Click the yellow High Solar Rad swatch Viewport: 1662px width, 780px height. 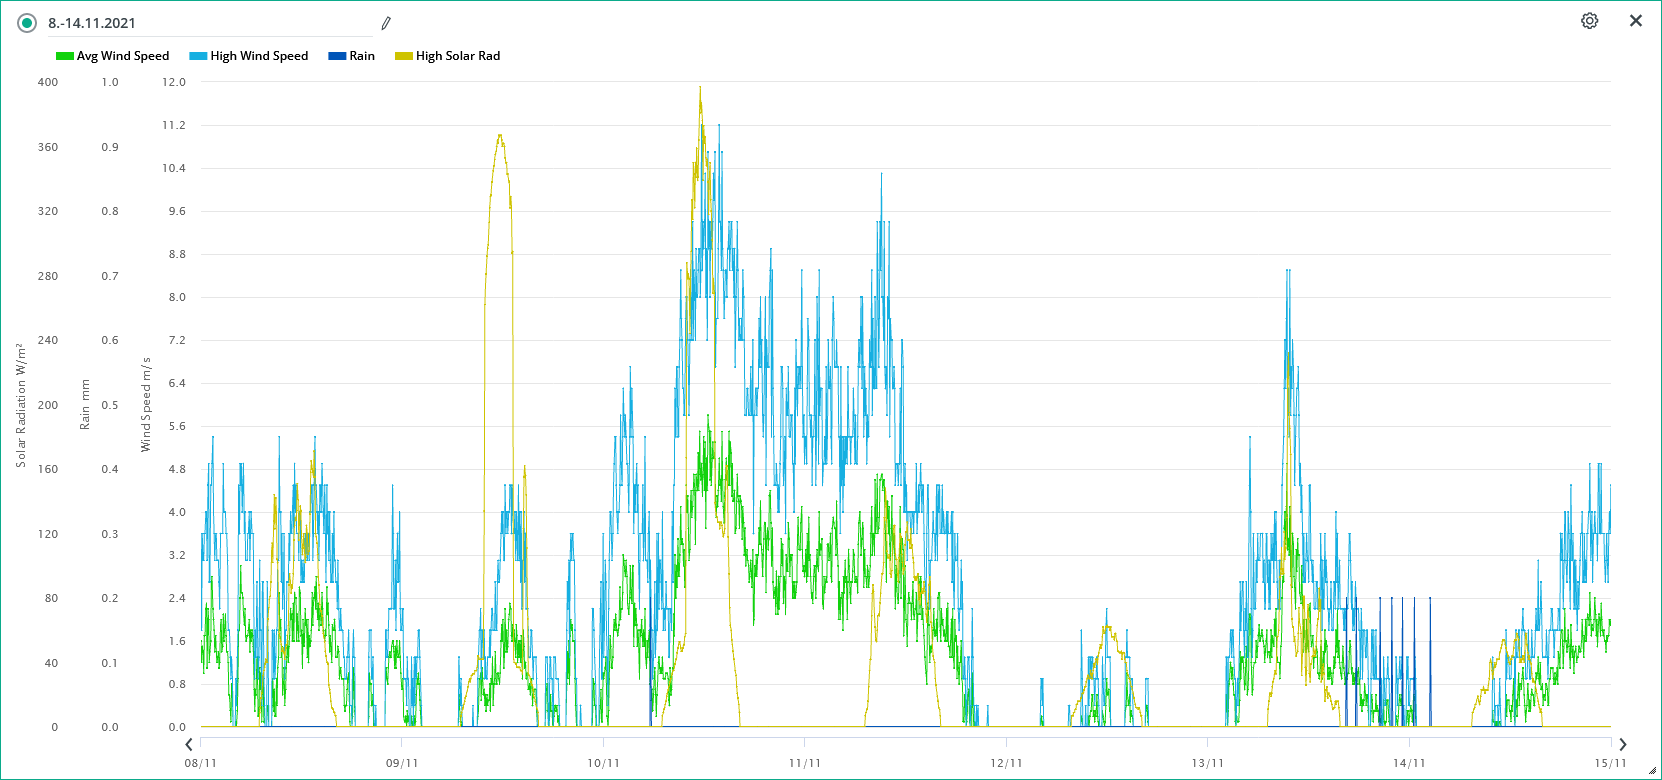pyautogui.click(x=404, y=56)
